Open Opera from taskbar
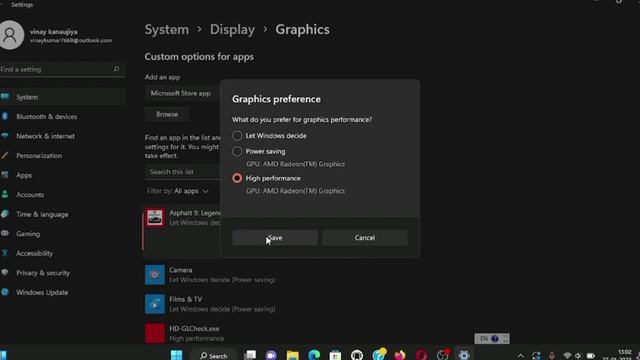Image resolution: width=640 pixels, height=360 pixels. [421, 355]
